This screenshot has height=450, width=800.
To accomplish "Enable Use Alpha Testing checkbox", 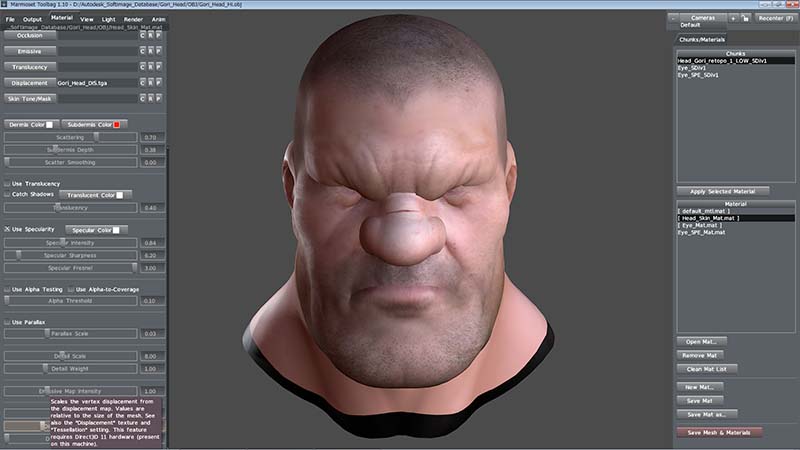I will (x=7, y=289).
